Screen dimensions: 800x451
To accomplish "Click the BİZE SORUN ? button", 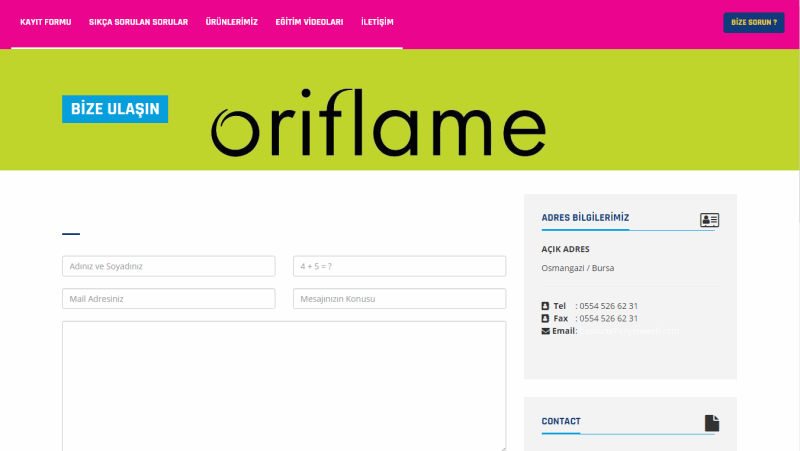I will [754, 22].
